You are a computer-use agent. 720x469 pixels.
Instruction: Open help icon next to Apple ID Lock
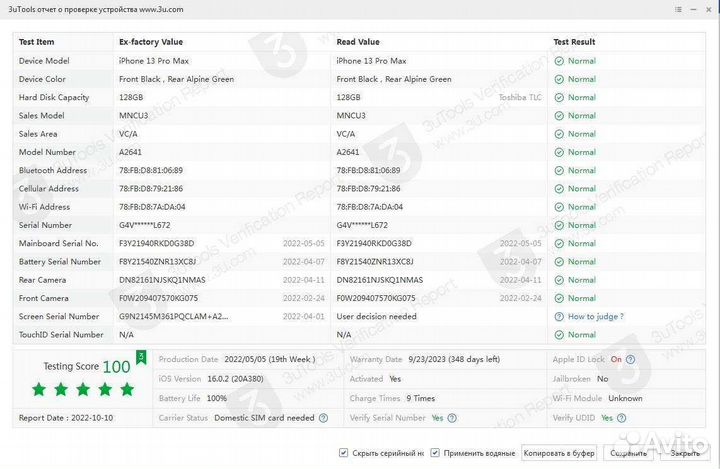click(x=630, y=359)
